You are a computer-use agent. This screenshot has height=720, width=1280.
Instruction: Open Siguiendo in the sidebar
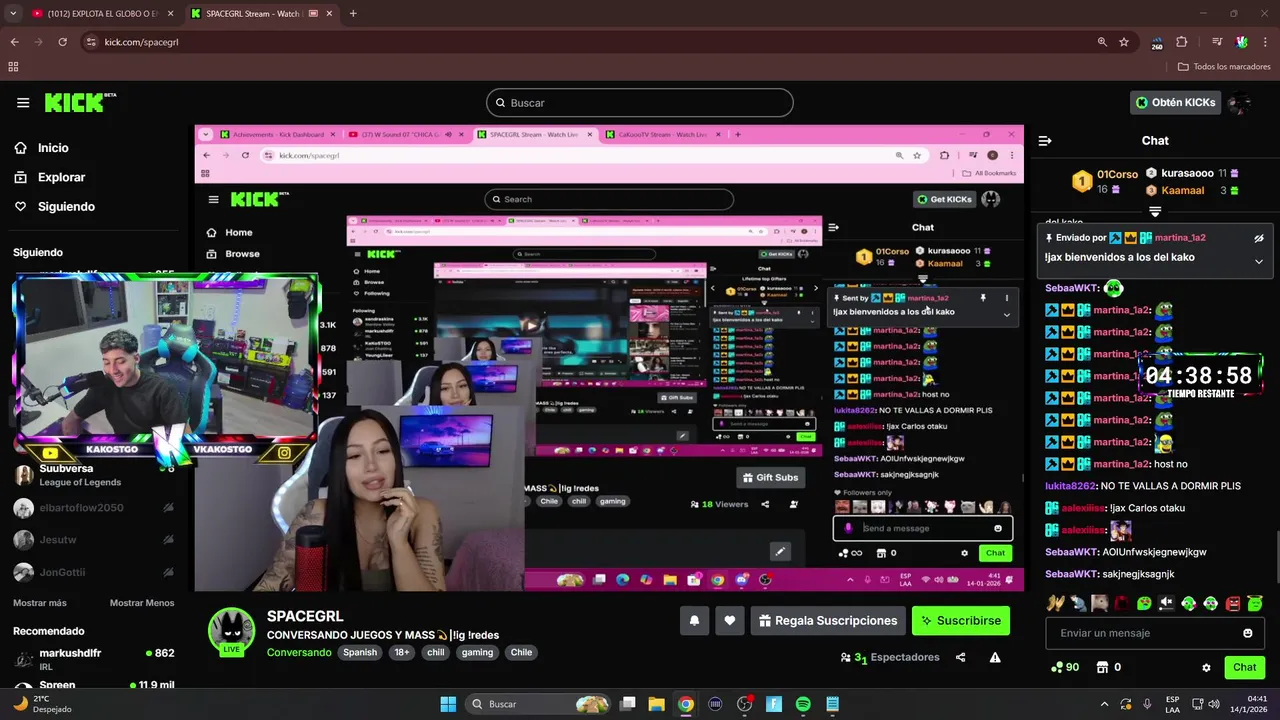click(66, 207)
